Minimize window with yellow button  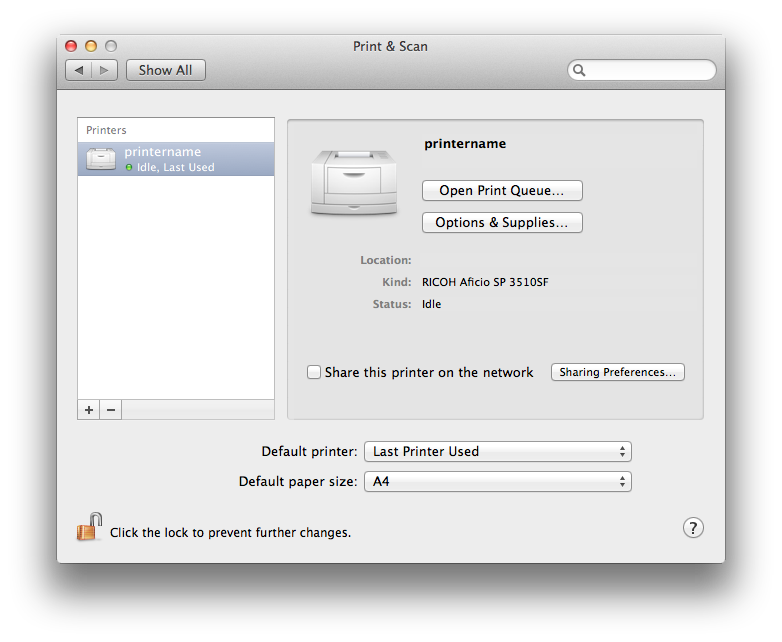[x=91, y=46]
